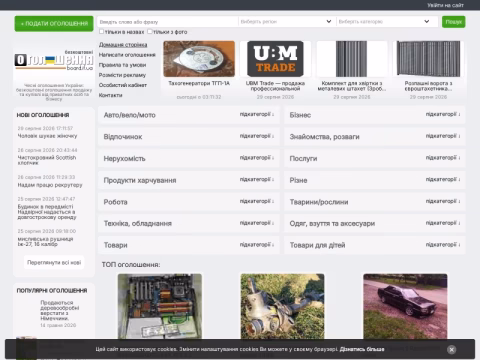
Task: Open the 'Нерухомість' category
Action: click(124, 159)
